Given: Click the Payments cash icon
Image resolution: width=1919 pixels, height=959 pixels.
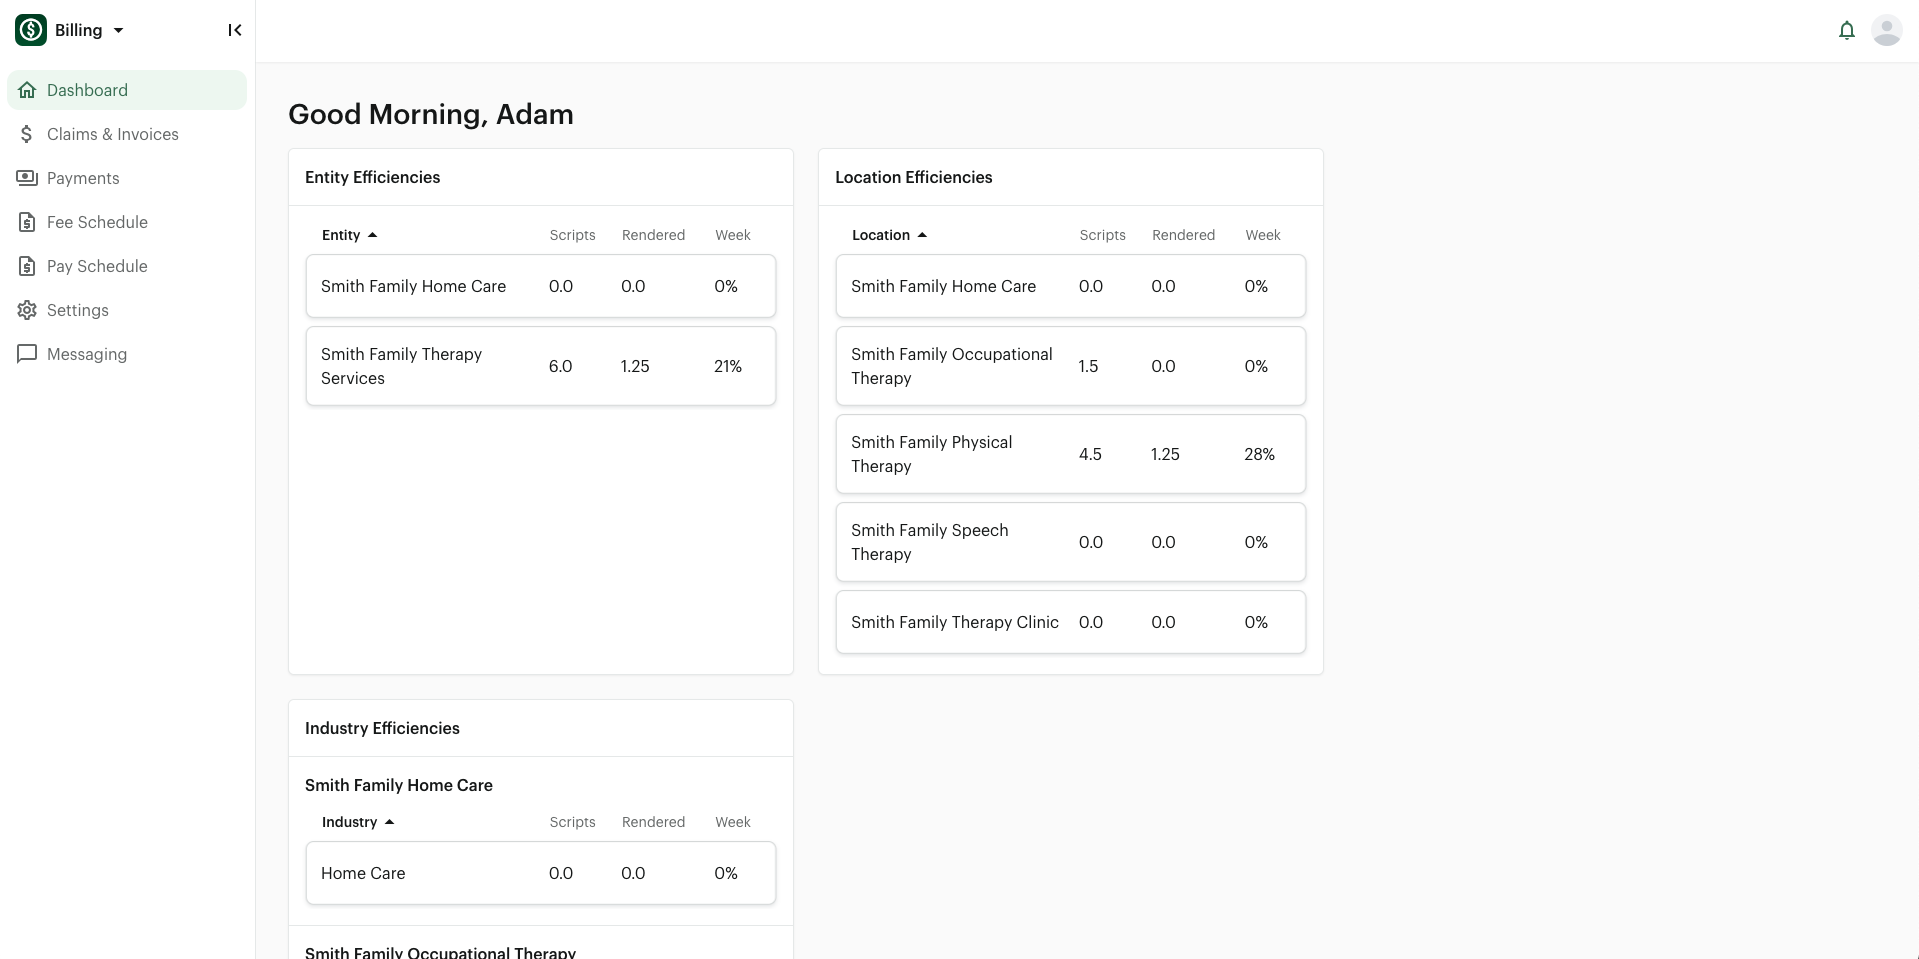Looking at the screenshot, I should point(27,178).
